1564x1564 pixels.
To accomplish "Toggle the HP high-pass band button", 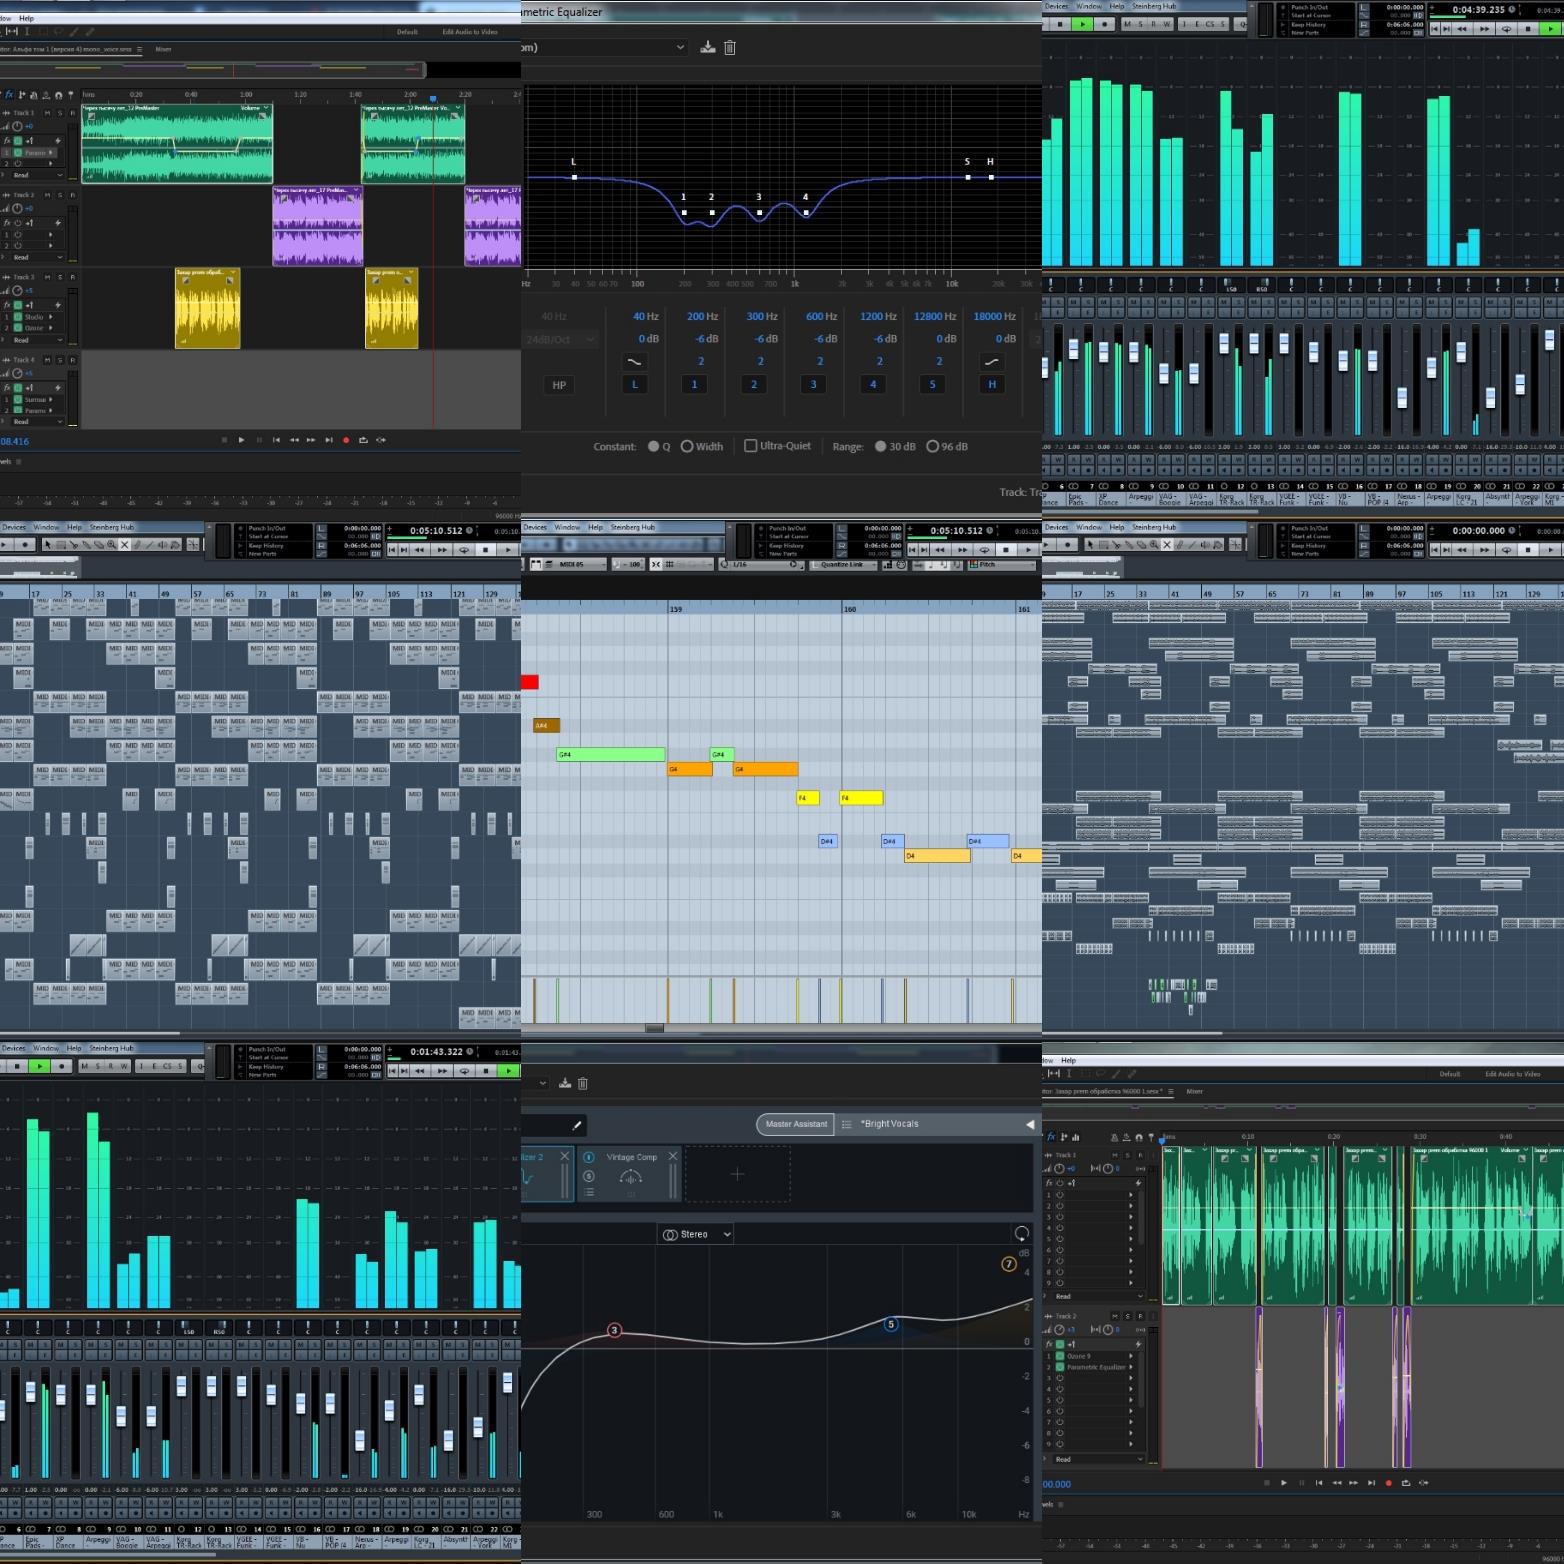I will click(559, 385).
